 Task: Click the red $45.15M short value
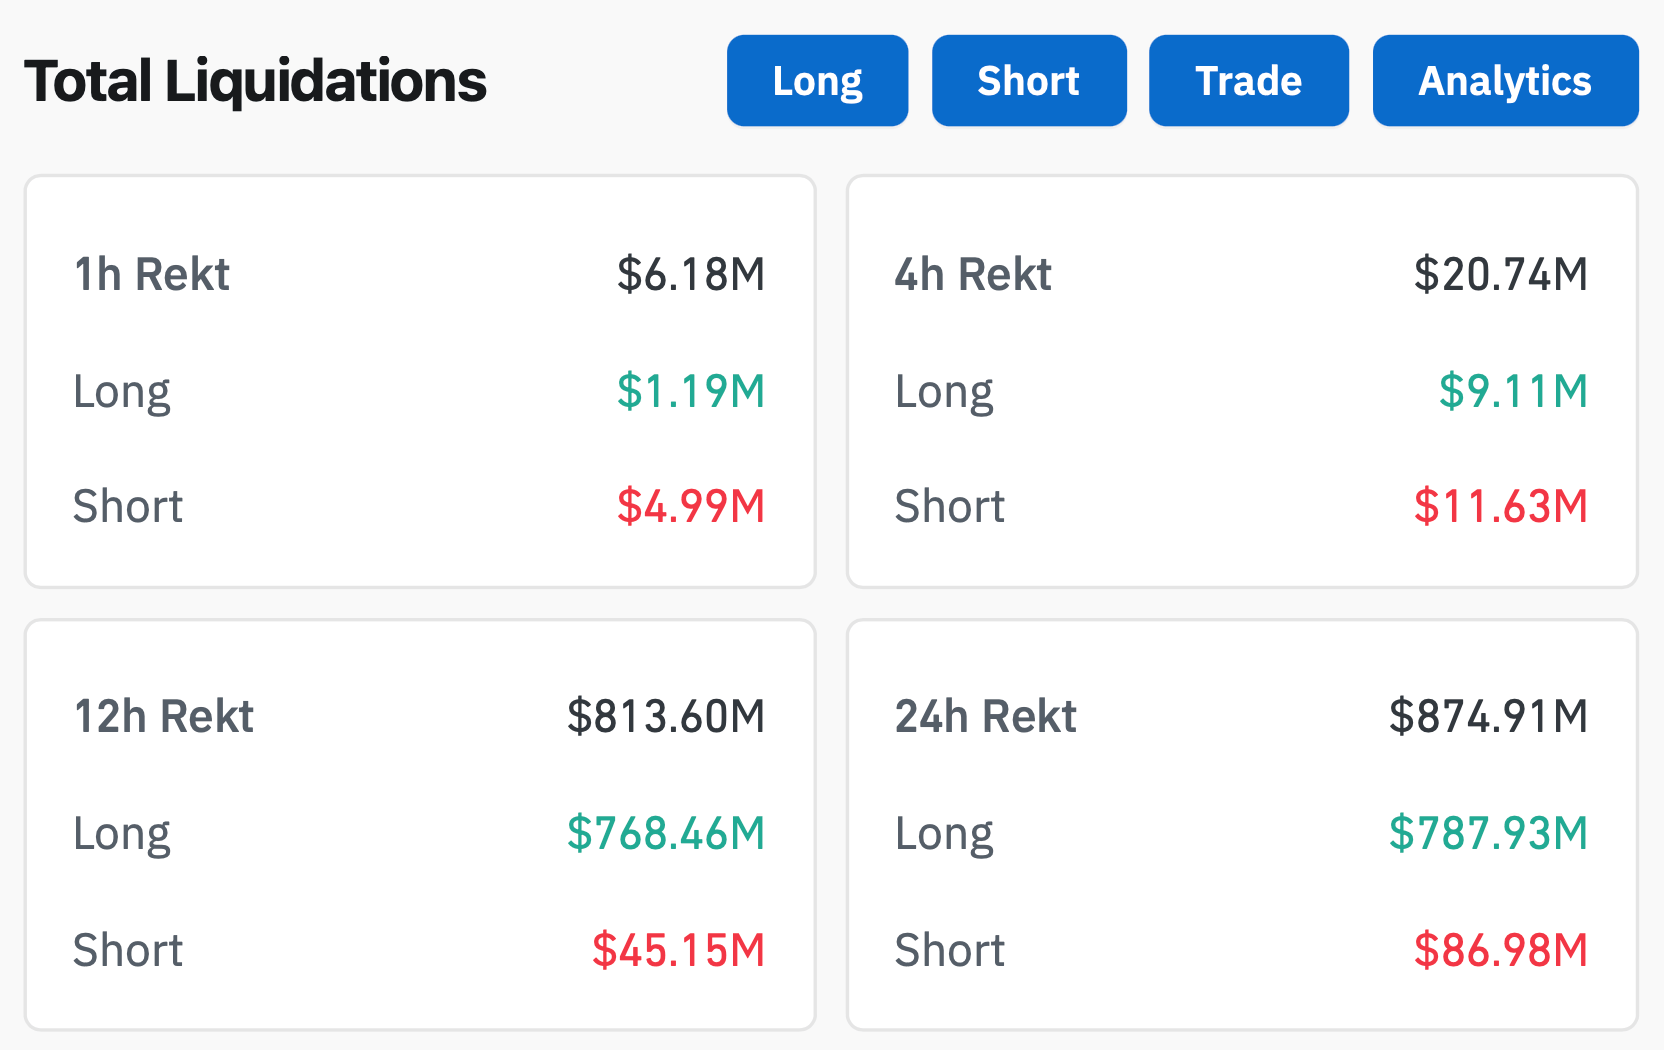(x=678, y=950)
